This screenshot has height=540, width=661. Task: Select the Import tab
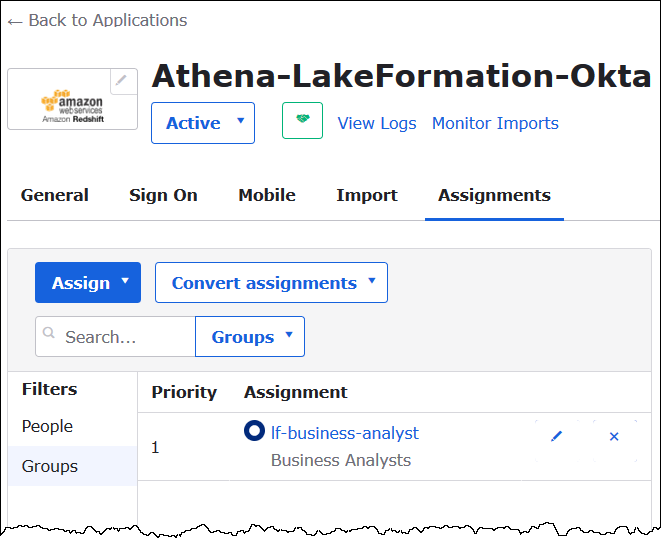(x=367, y=195)
